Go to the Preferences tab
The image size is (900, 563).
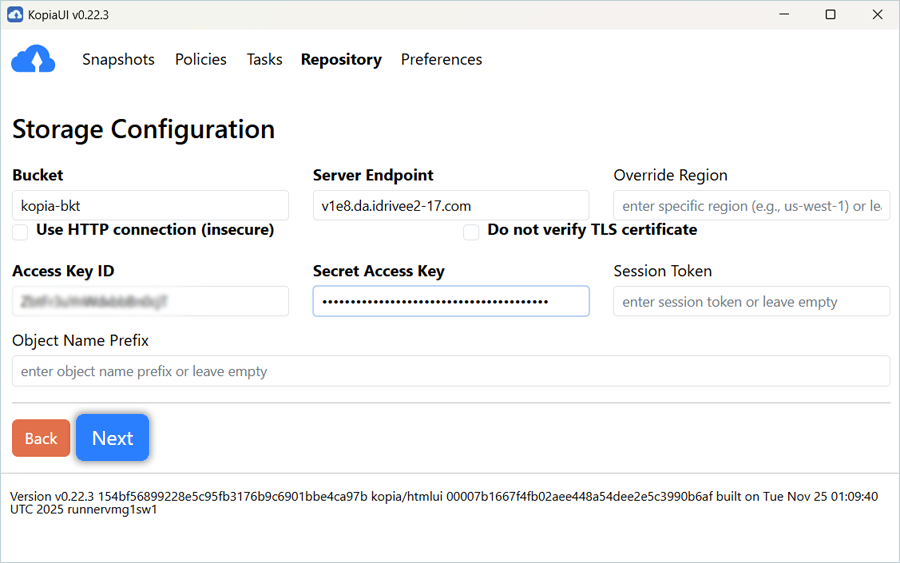(x=441, y=60)
